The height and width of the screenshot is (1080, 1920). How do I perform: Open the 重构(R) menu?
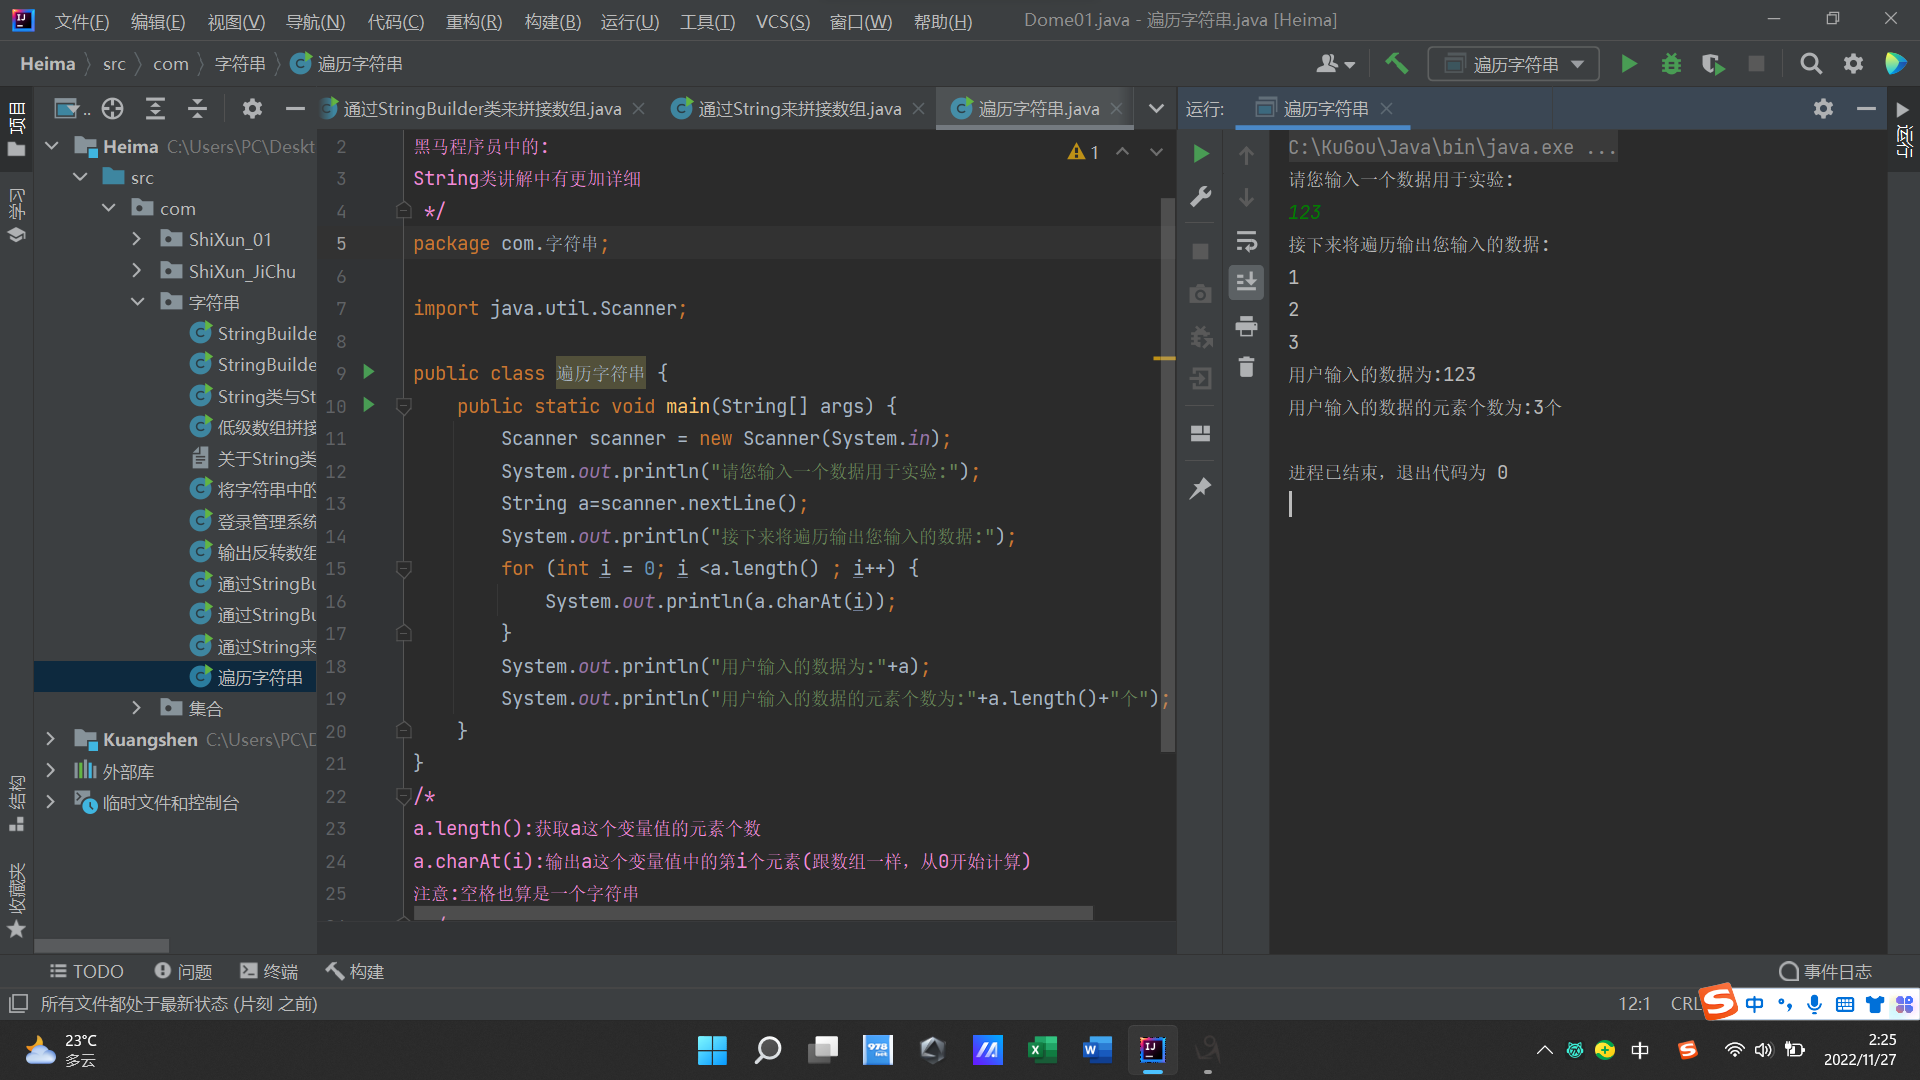[x=473, y=21]
